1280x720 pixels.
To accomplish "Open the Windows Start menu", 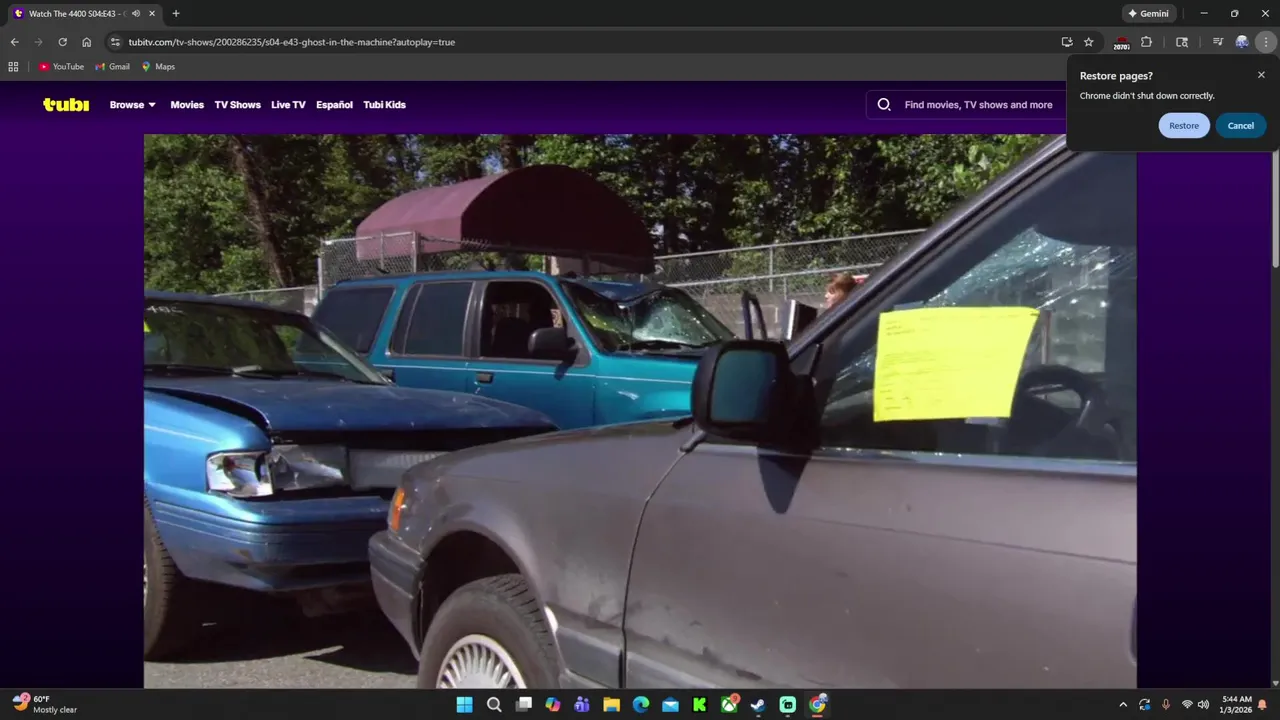I will tap(465, 705).
